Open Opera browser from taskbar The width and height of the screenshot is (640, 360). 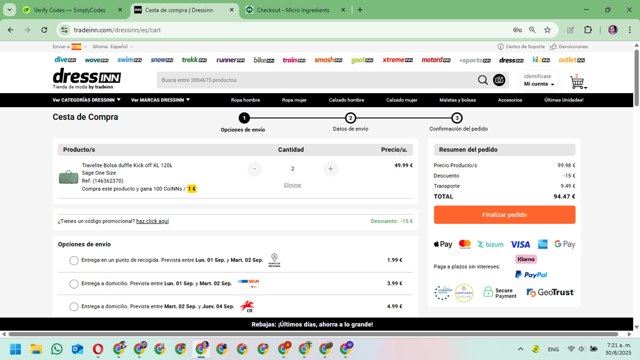pyautogui.click(x=98, y=349)
